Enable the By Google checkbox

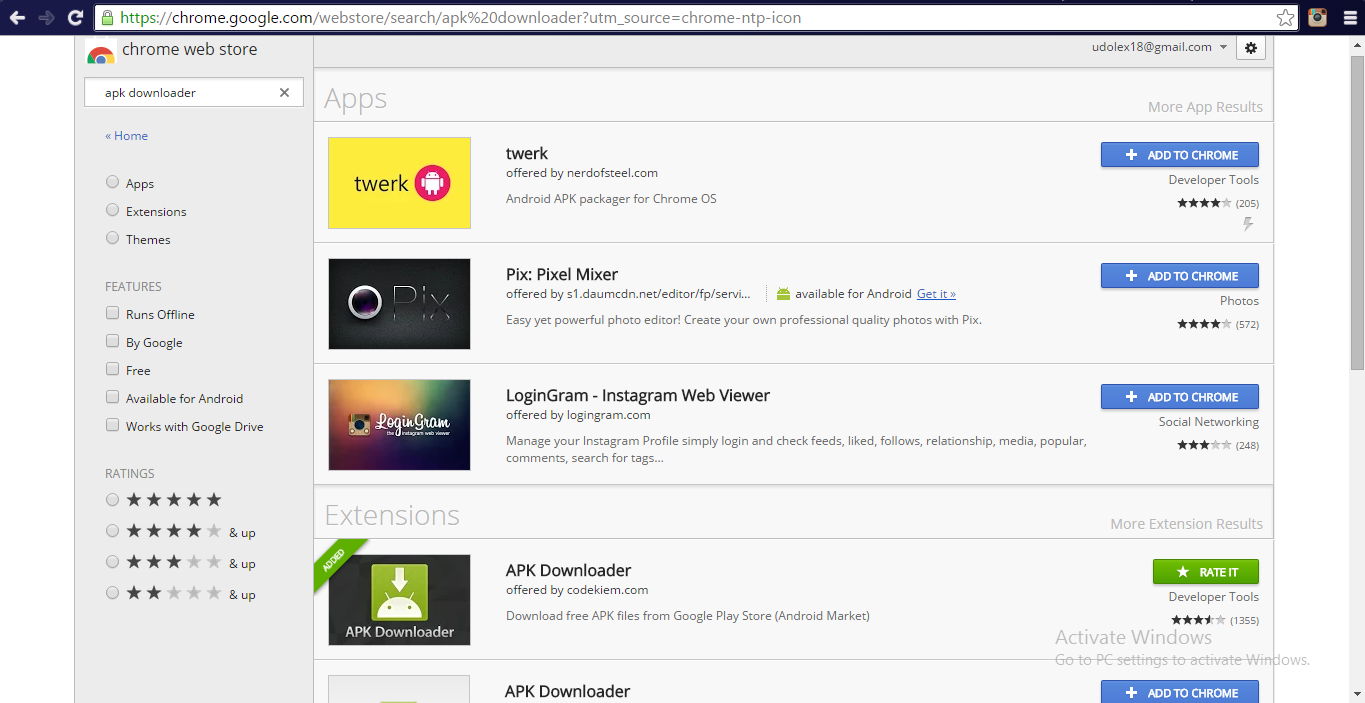112,341
